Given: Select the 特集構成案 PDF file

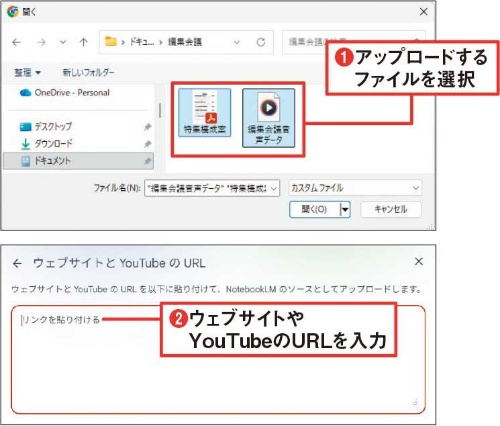Looking at the screenshot, I should (x=205, y=113).
